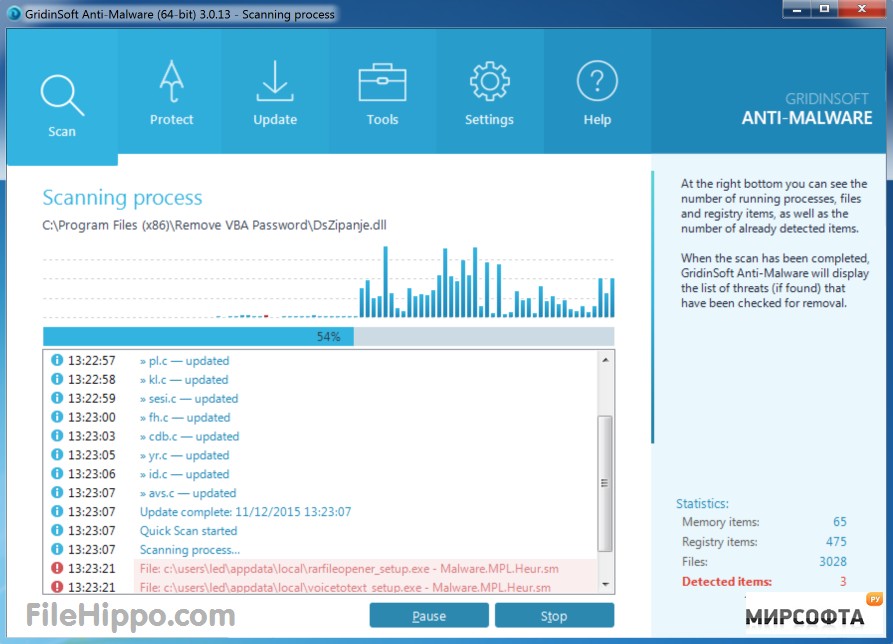Click the 54% scan progress bar
Screen dimensions: 893x644
click(x=329, y=337)
